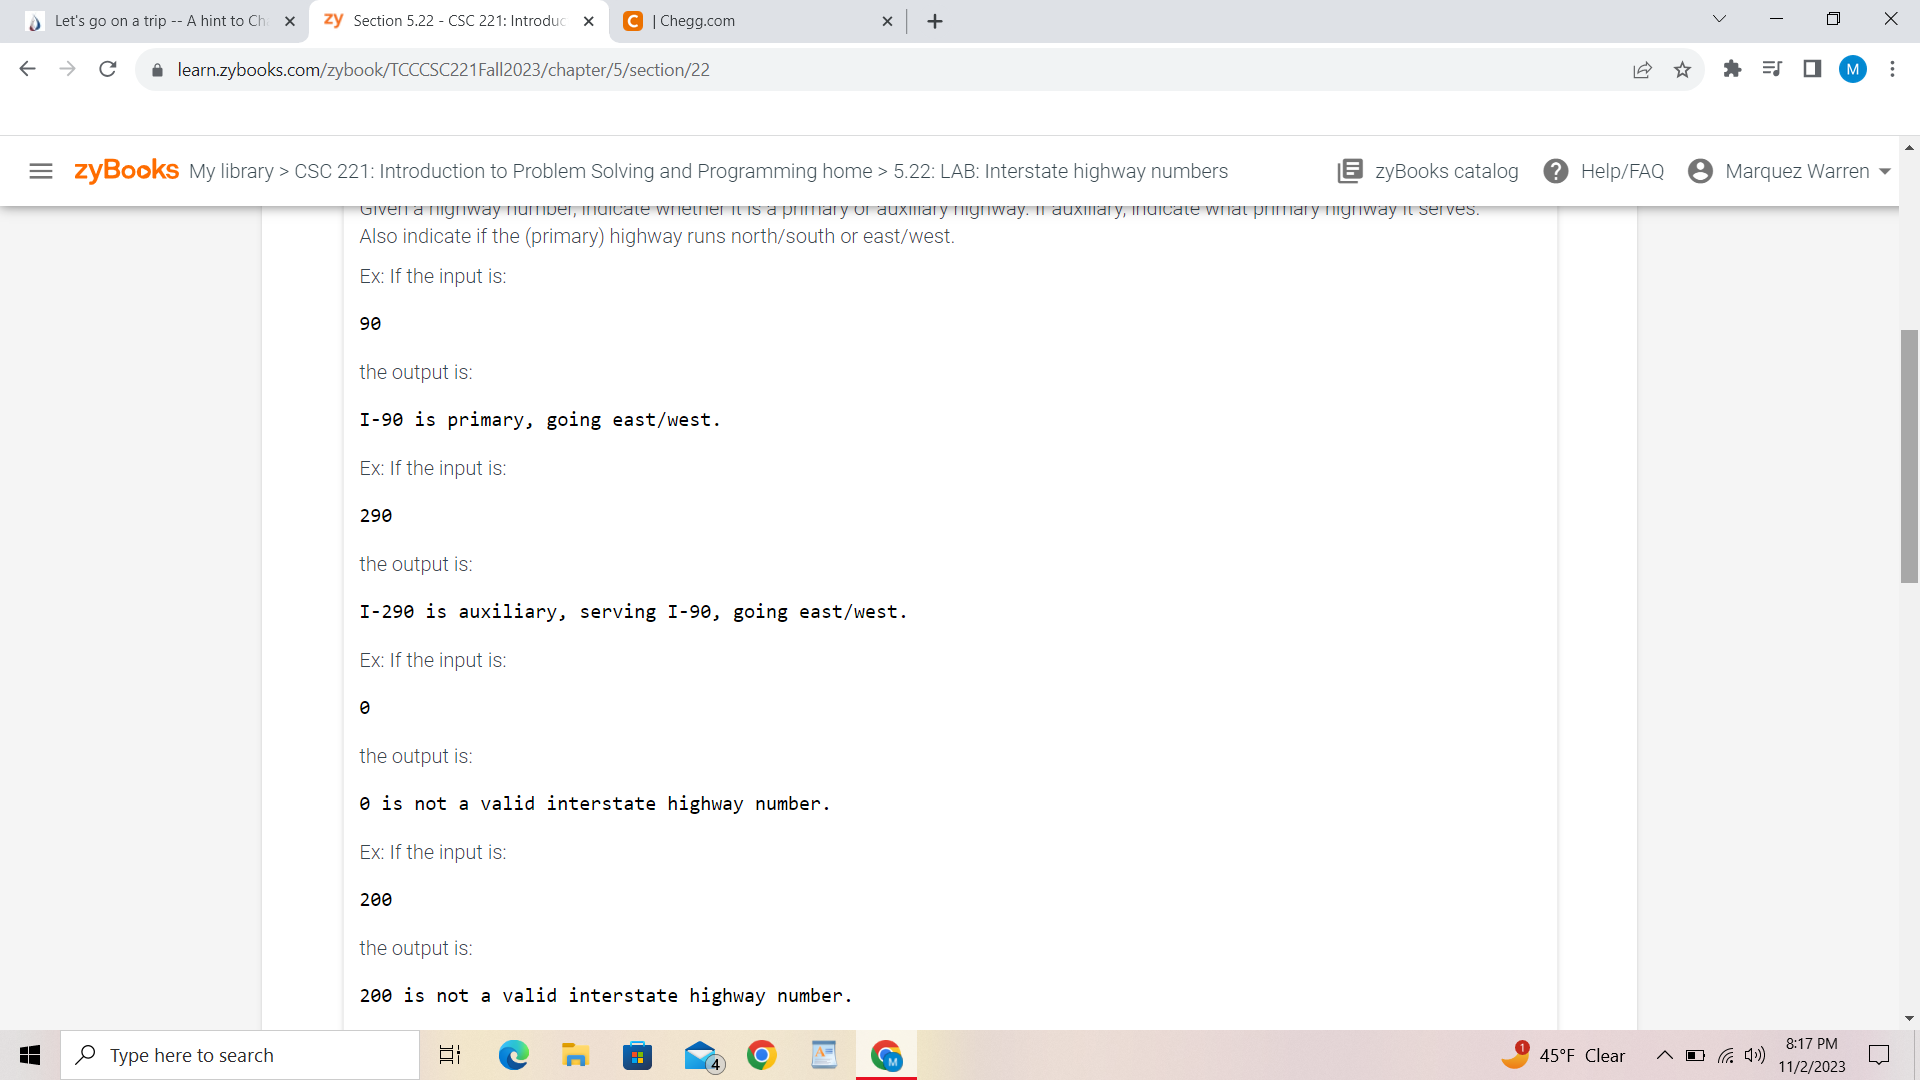Open the browser extensions puzzle icon
Screen dimensions: 1920x1080
pos(1732,69)
